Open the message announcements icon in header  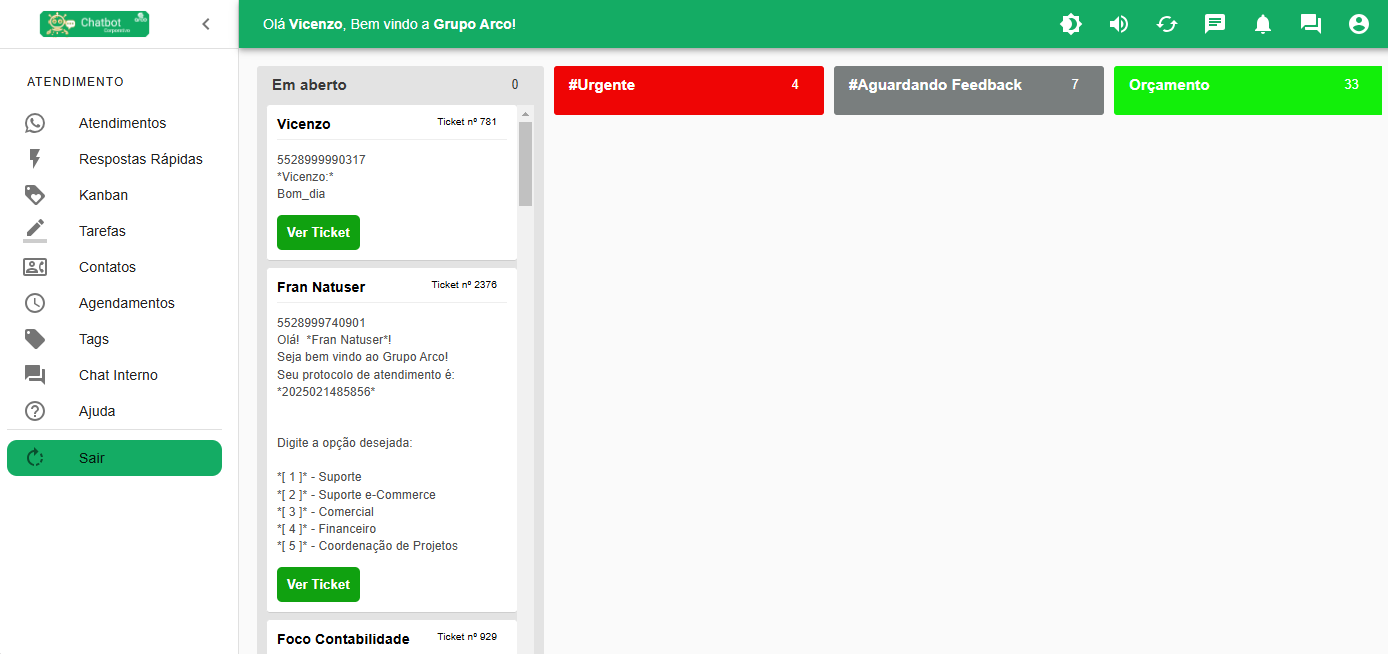(1215, 24)
